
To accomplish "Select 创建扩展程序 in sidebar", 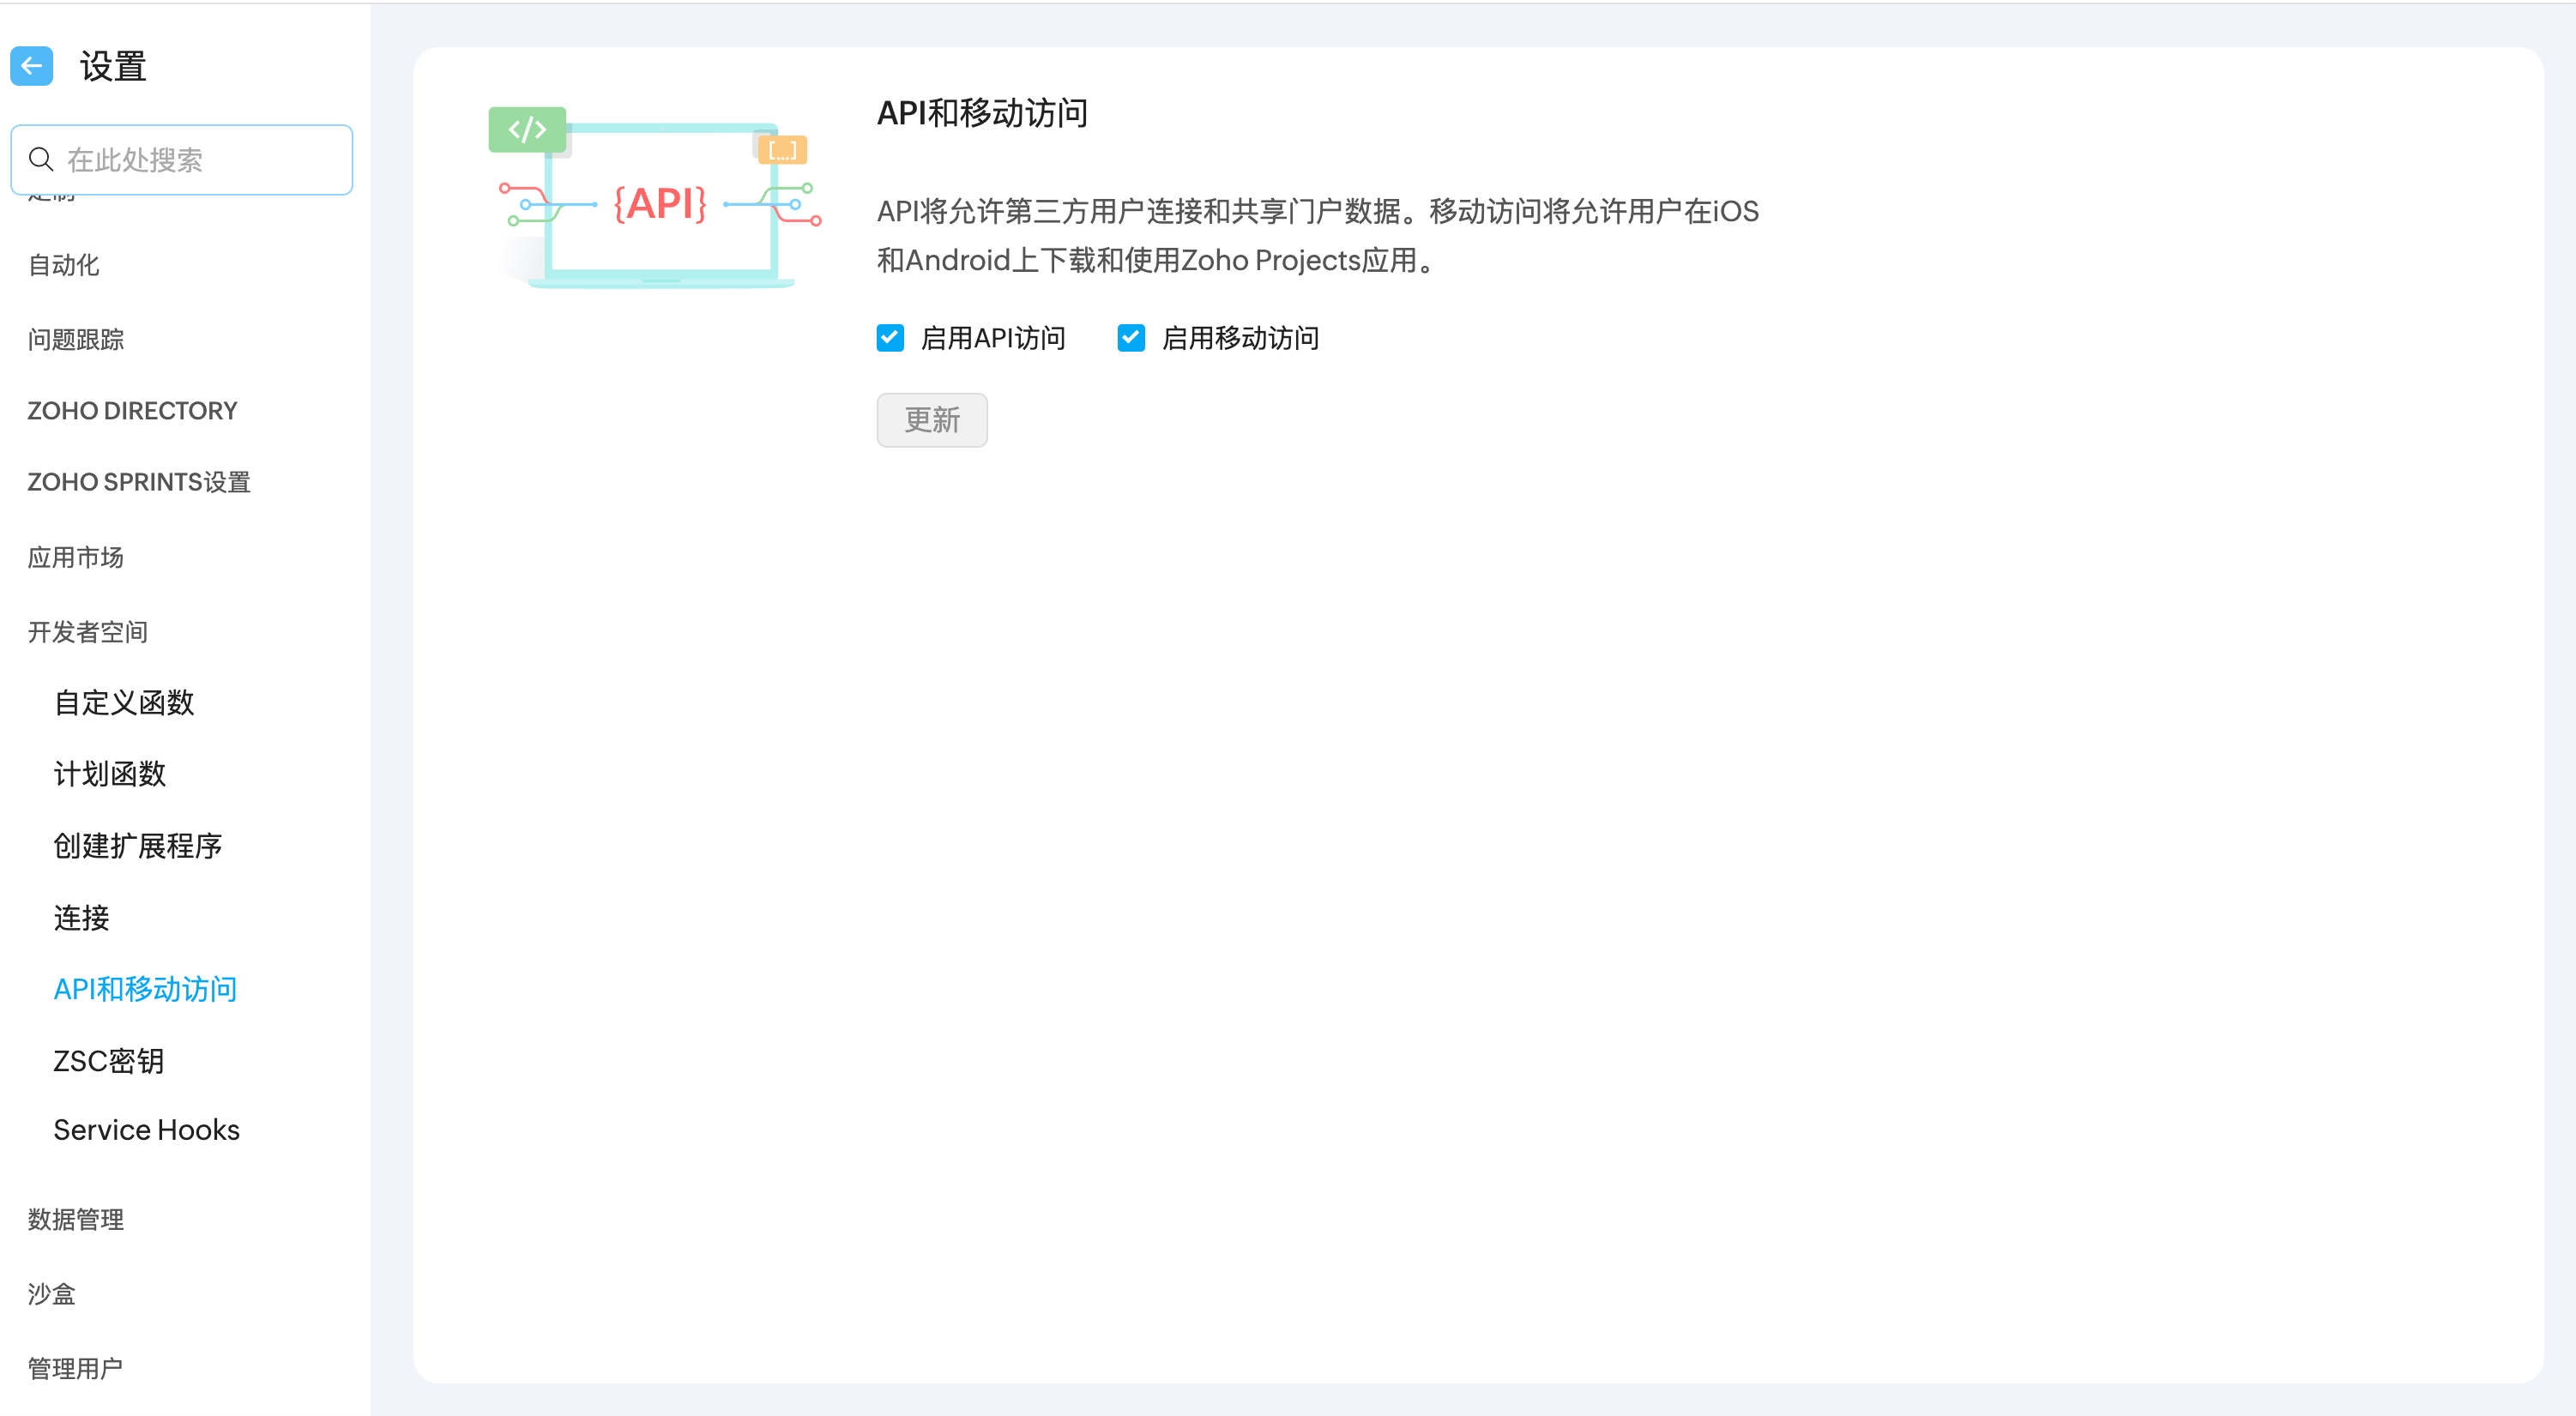I will tap(138, 846).
